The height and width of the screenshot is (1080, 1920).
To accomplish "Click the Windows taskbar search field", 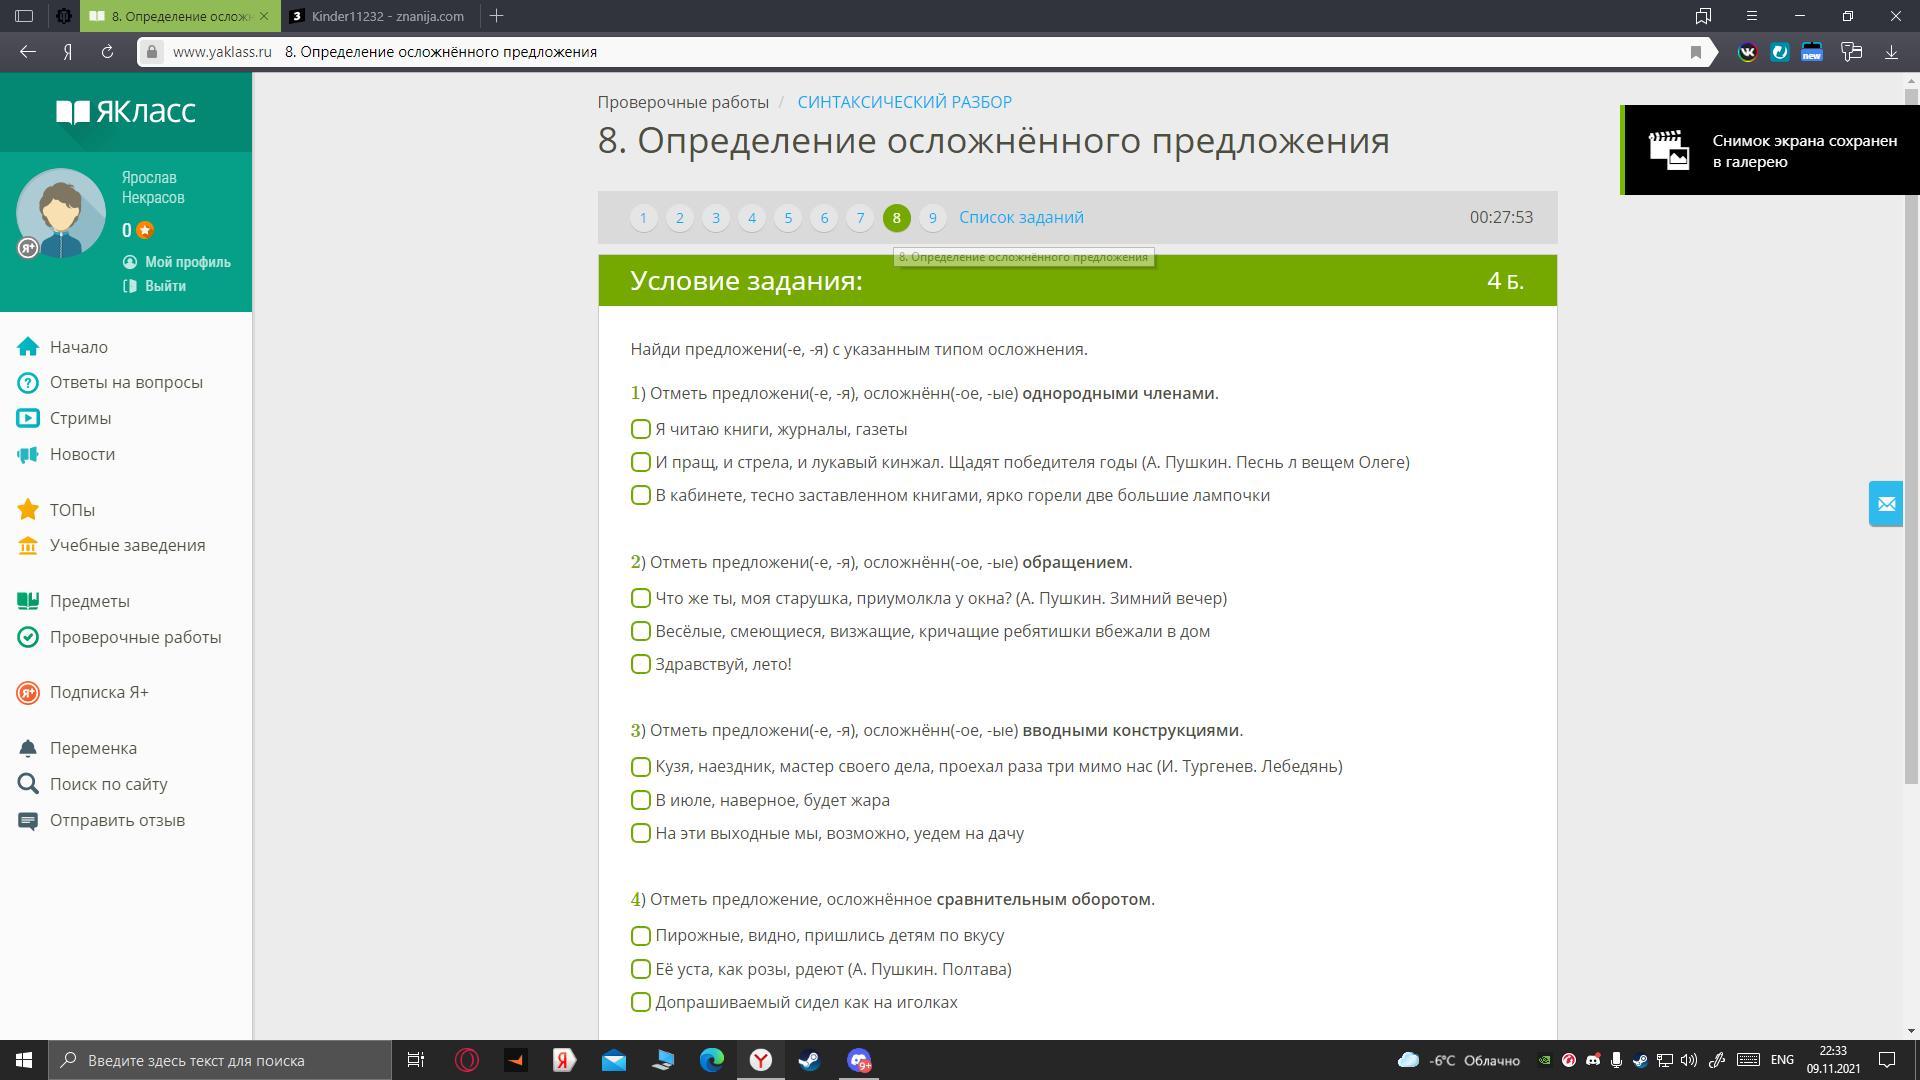I will coord(220,1060).
